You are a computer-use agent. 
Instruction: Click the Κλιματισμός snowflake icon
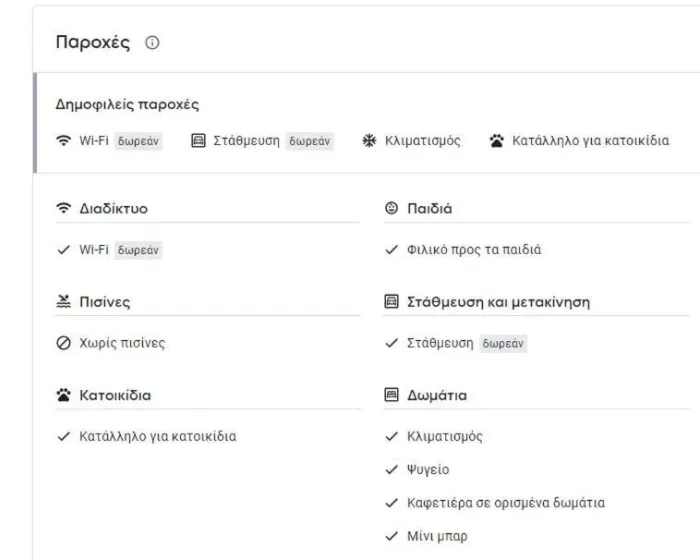(x=369, y=141)
